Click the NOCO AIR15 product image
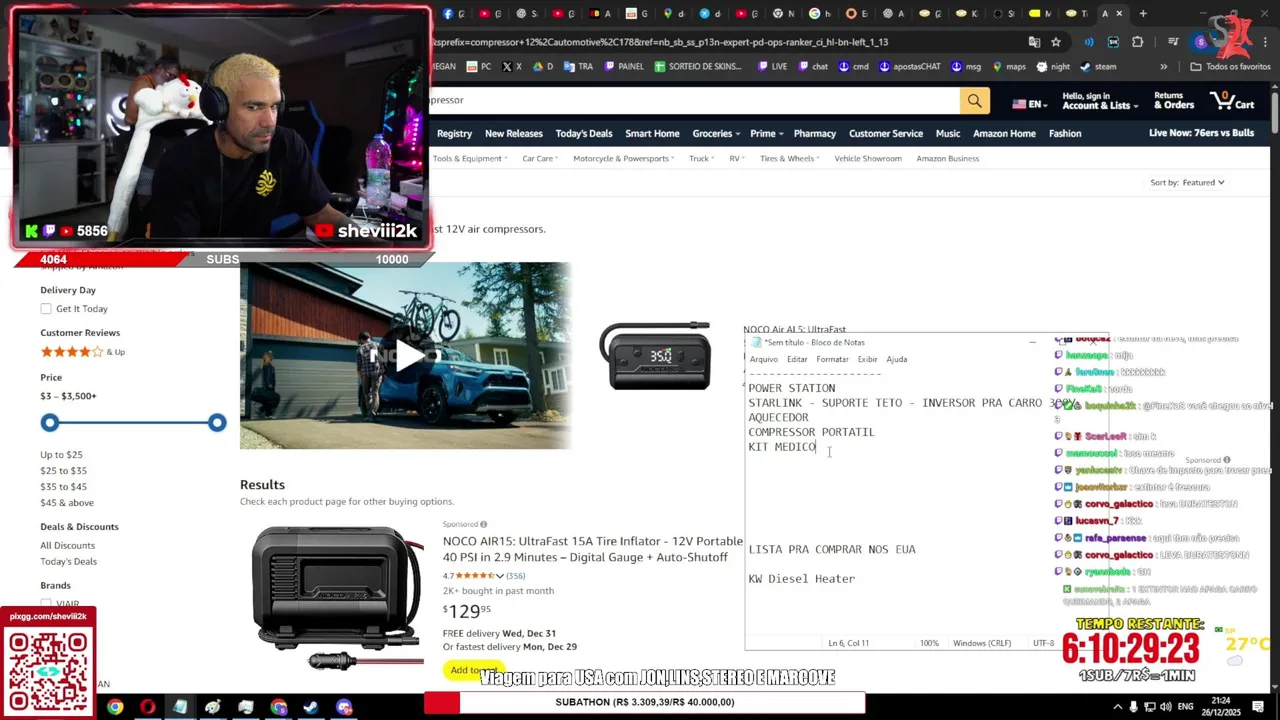The image size is (1280, 720). point(337,596)
